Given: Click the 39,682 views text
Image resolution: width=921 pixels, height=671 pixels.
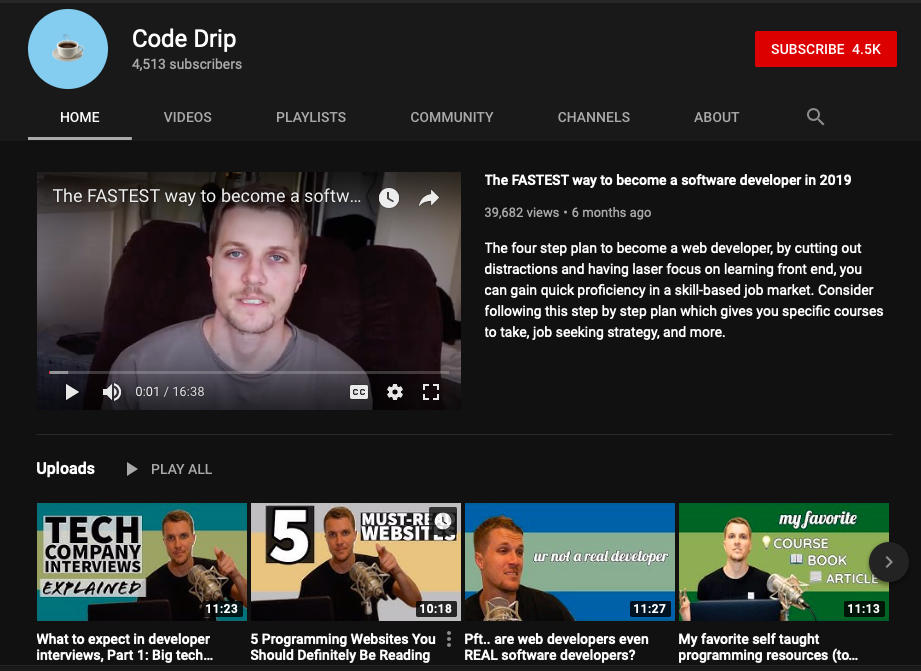Looking at the screenshot, I should click(522, 213).
